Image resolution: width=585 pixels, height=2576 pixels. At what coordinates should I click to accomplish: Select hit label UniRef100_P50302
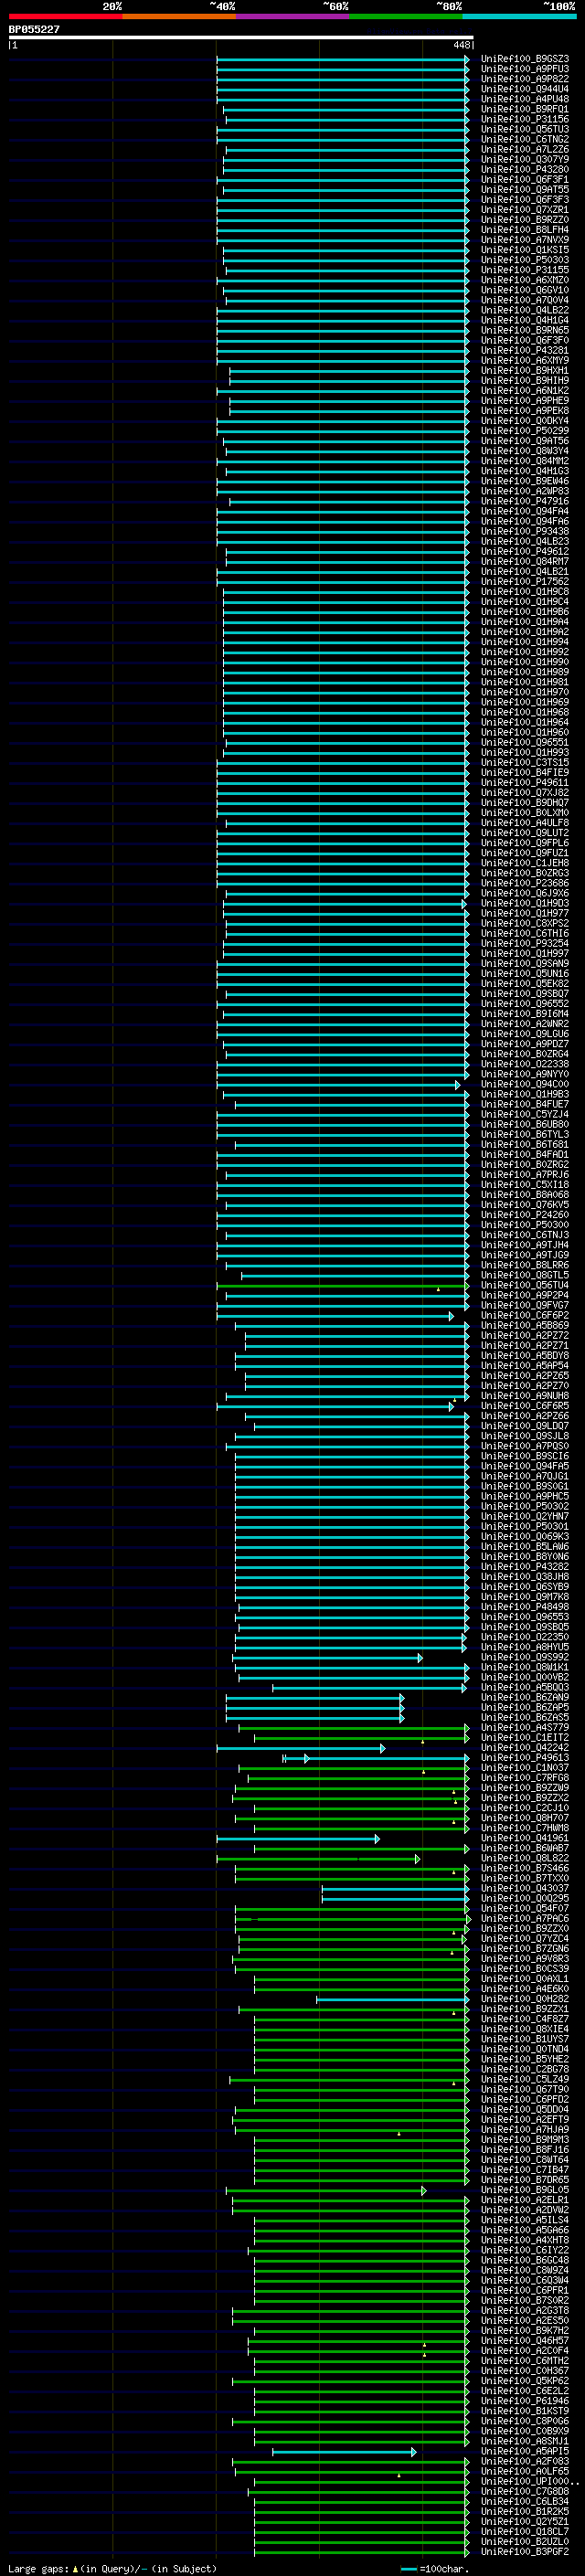point(524,1507)
